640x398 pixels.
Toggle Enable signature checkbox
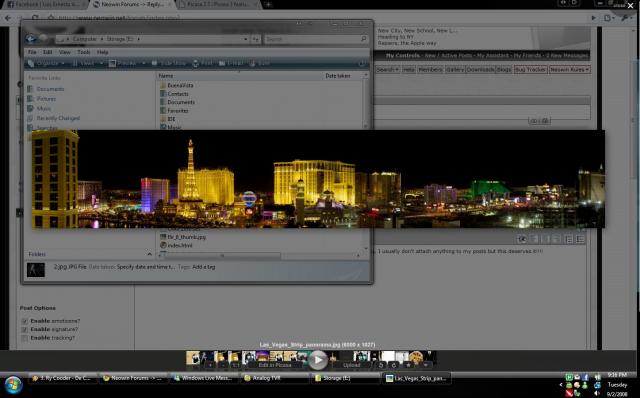(x=24, y=329)
